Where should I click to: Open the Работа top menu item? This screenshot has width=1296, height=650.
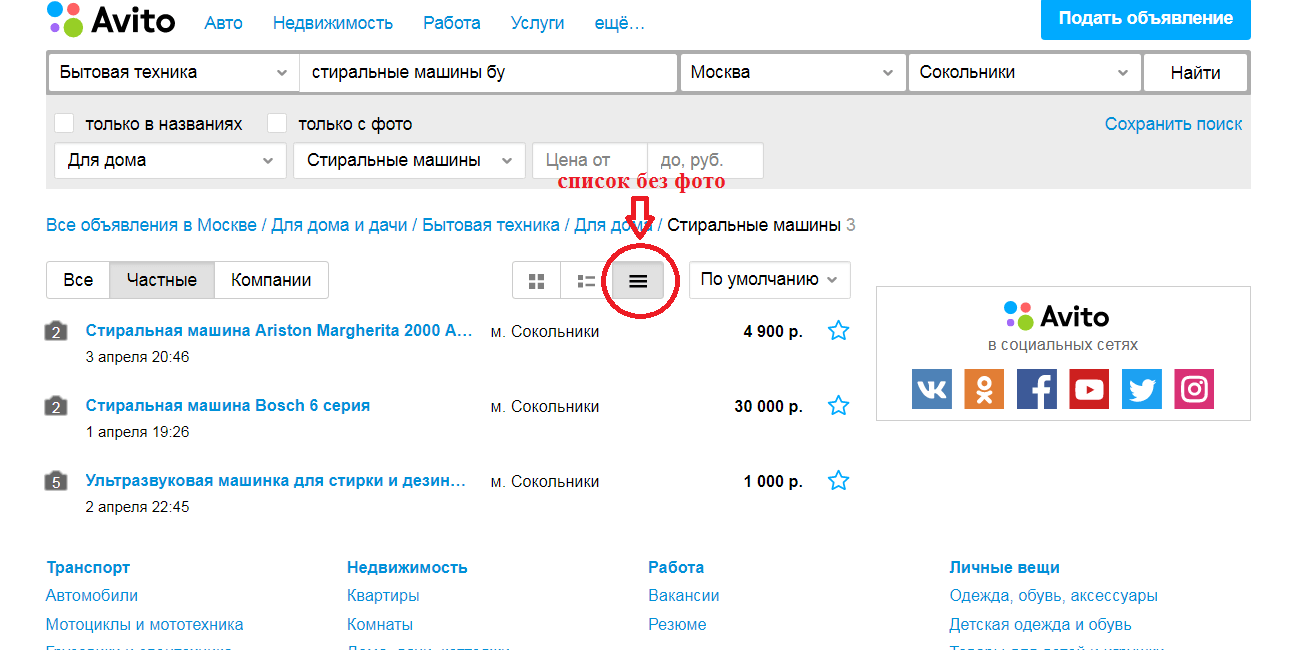pyautogui.click(x=452, y=23)
